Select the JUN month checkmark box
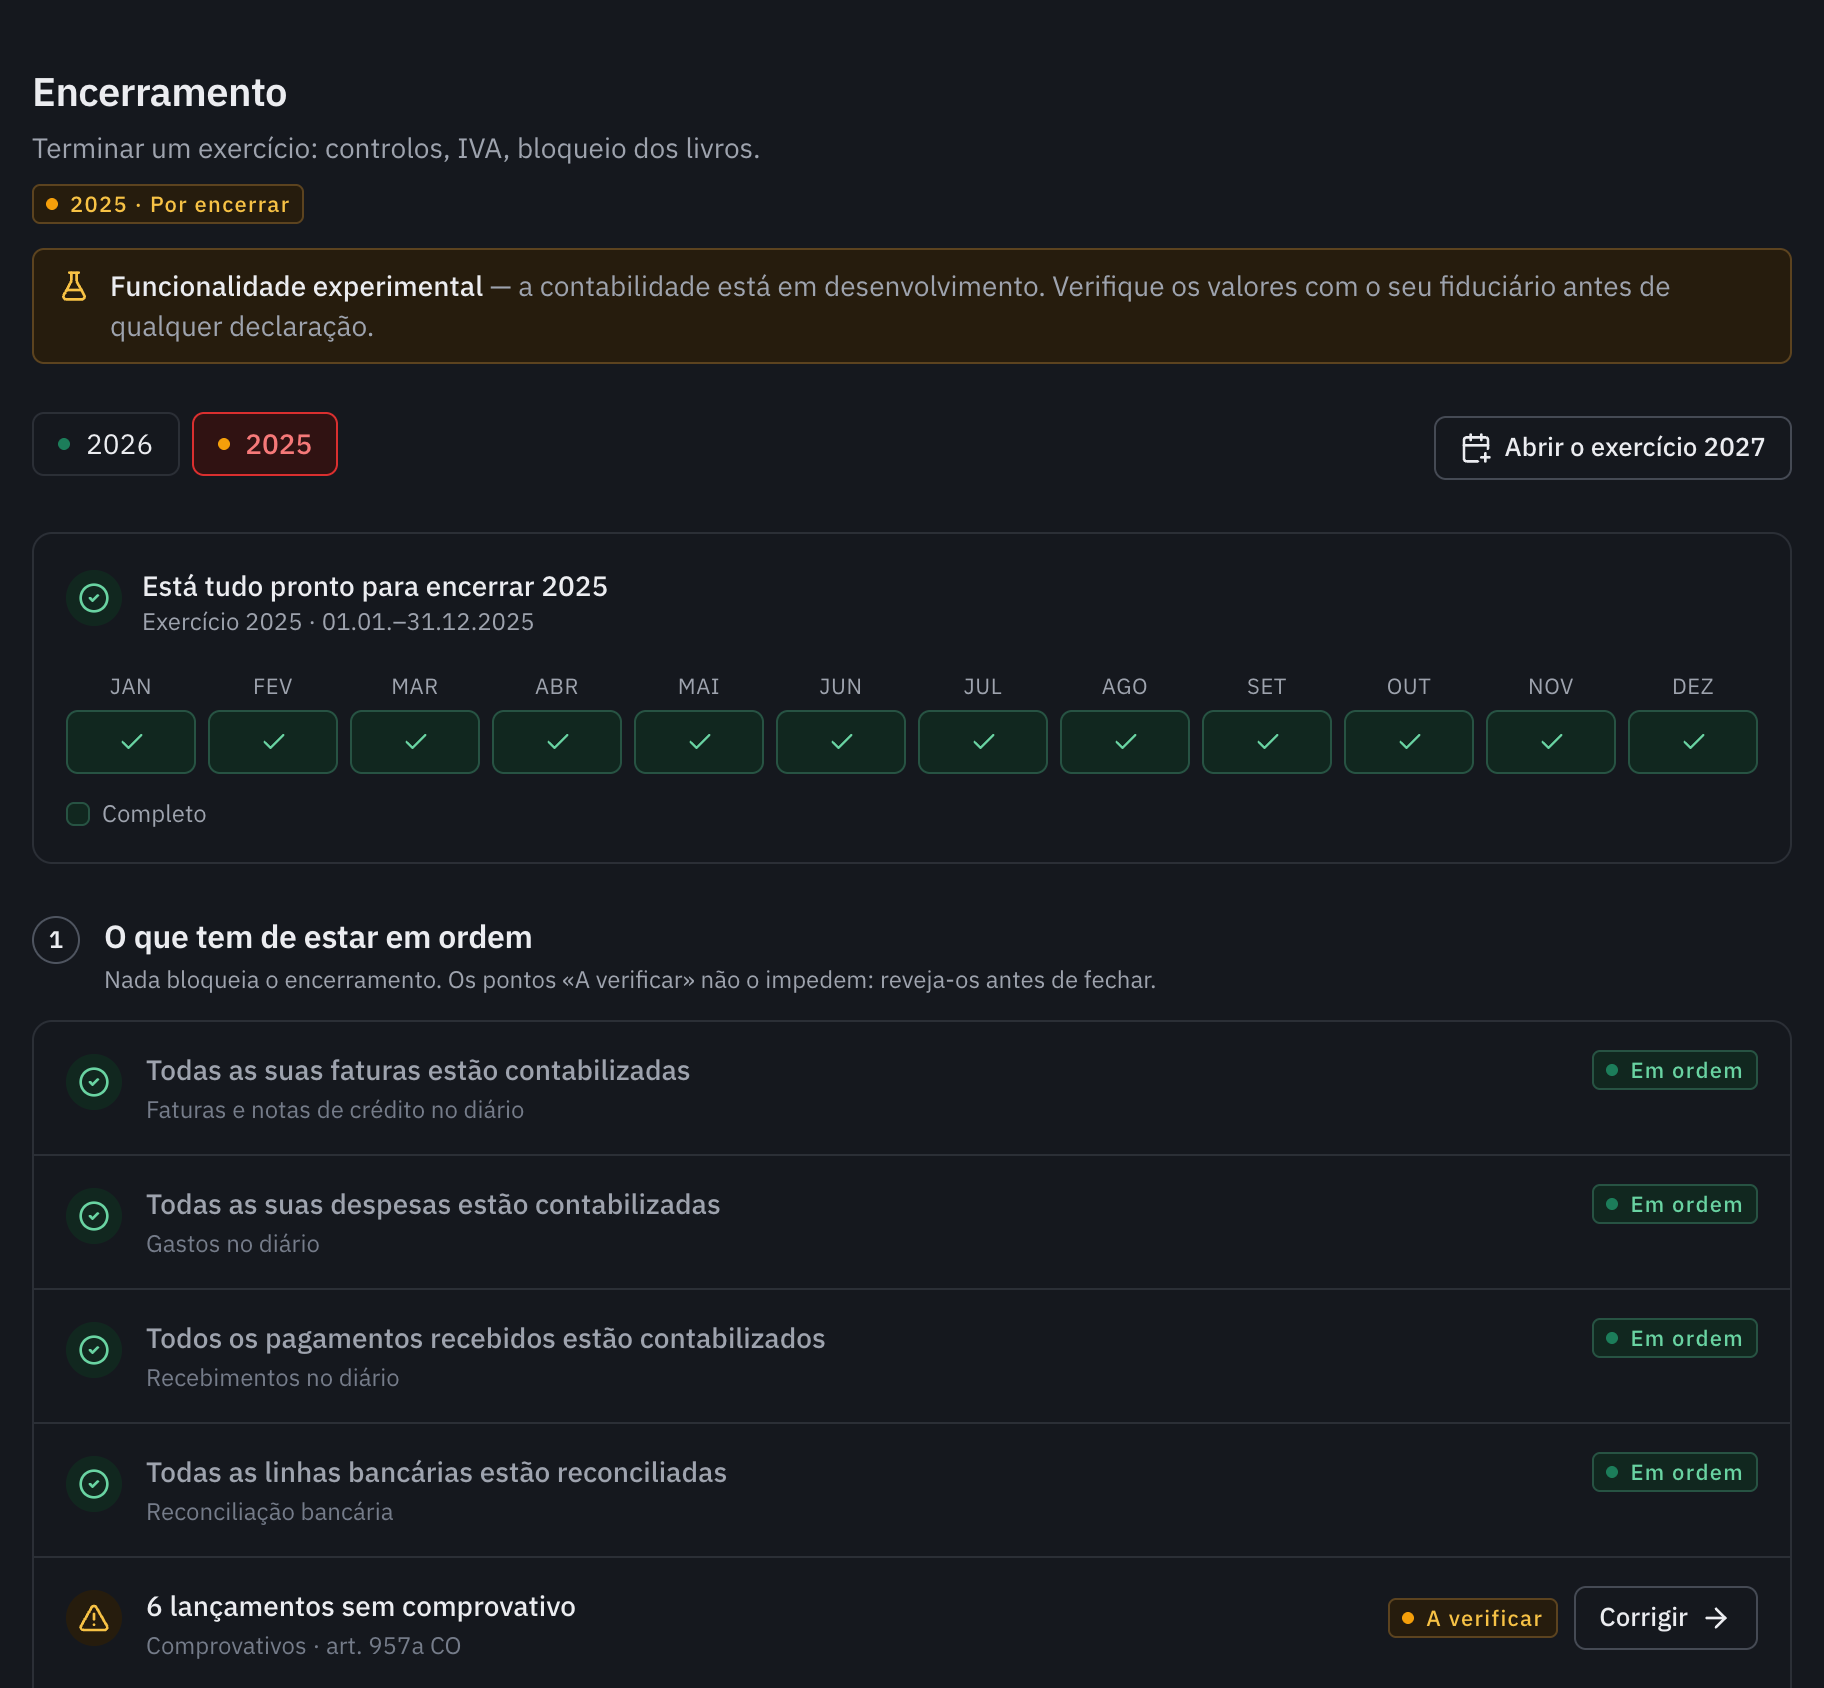This screenshot has height=1688, width=1824. [x=841, y=742]
